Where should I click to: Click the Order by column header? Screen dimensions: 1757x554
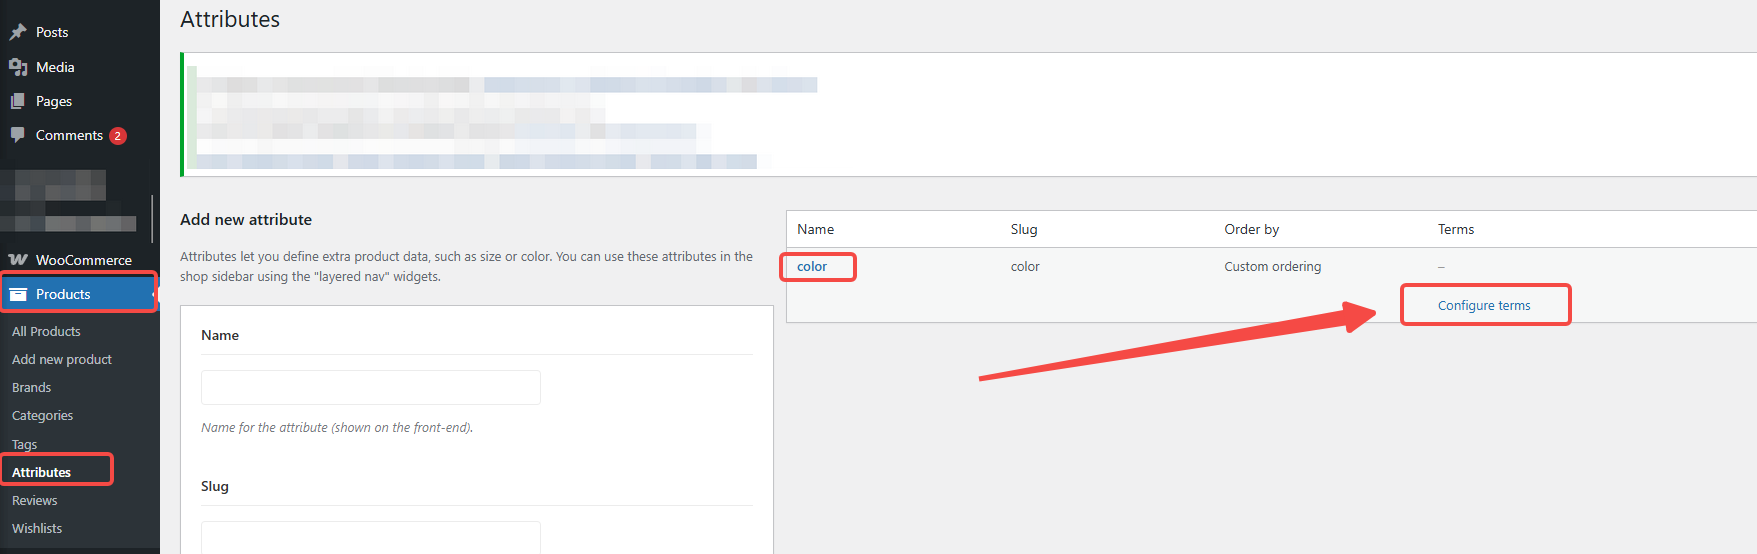click(x=1251, y=229)
